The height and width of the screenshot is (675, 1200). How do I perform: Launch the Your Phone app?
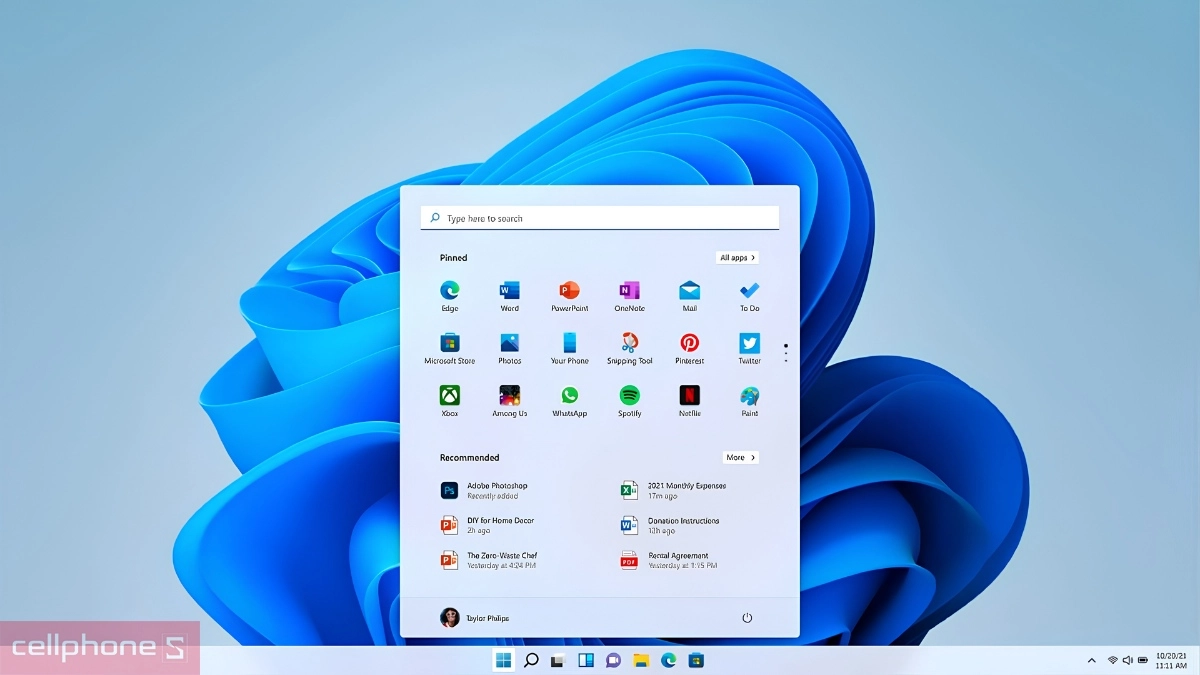[570, 348]
